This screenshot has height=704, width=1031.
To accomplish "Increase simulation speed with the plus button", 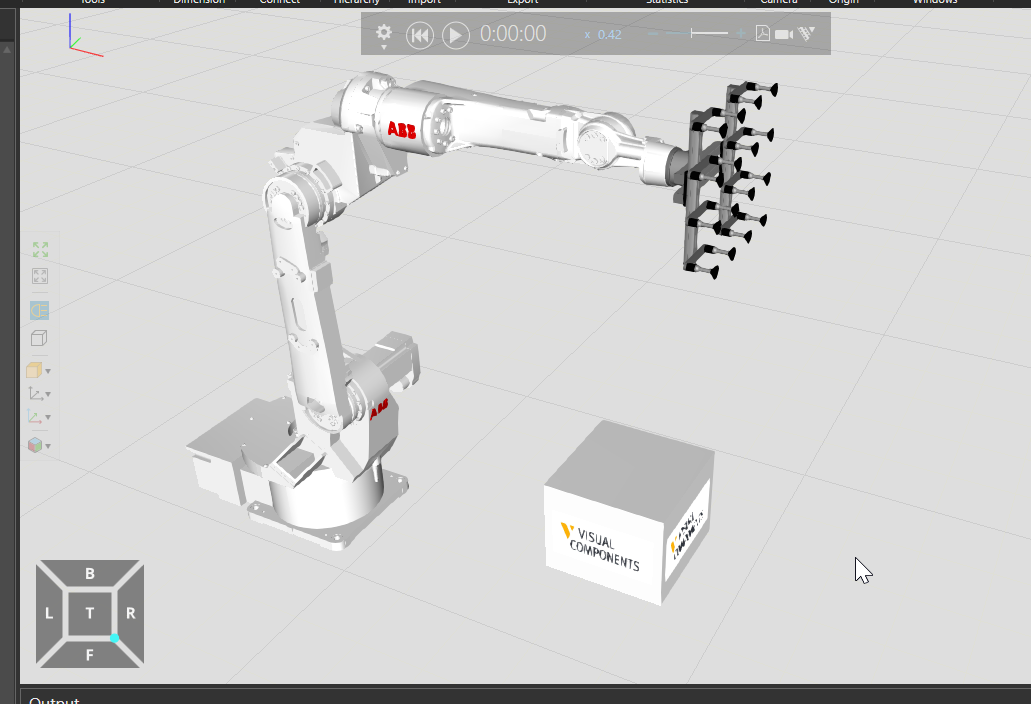I will (x=741, y=34).
